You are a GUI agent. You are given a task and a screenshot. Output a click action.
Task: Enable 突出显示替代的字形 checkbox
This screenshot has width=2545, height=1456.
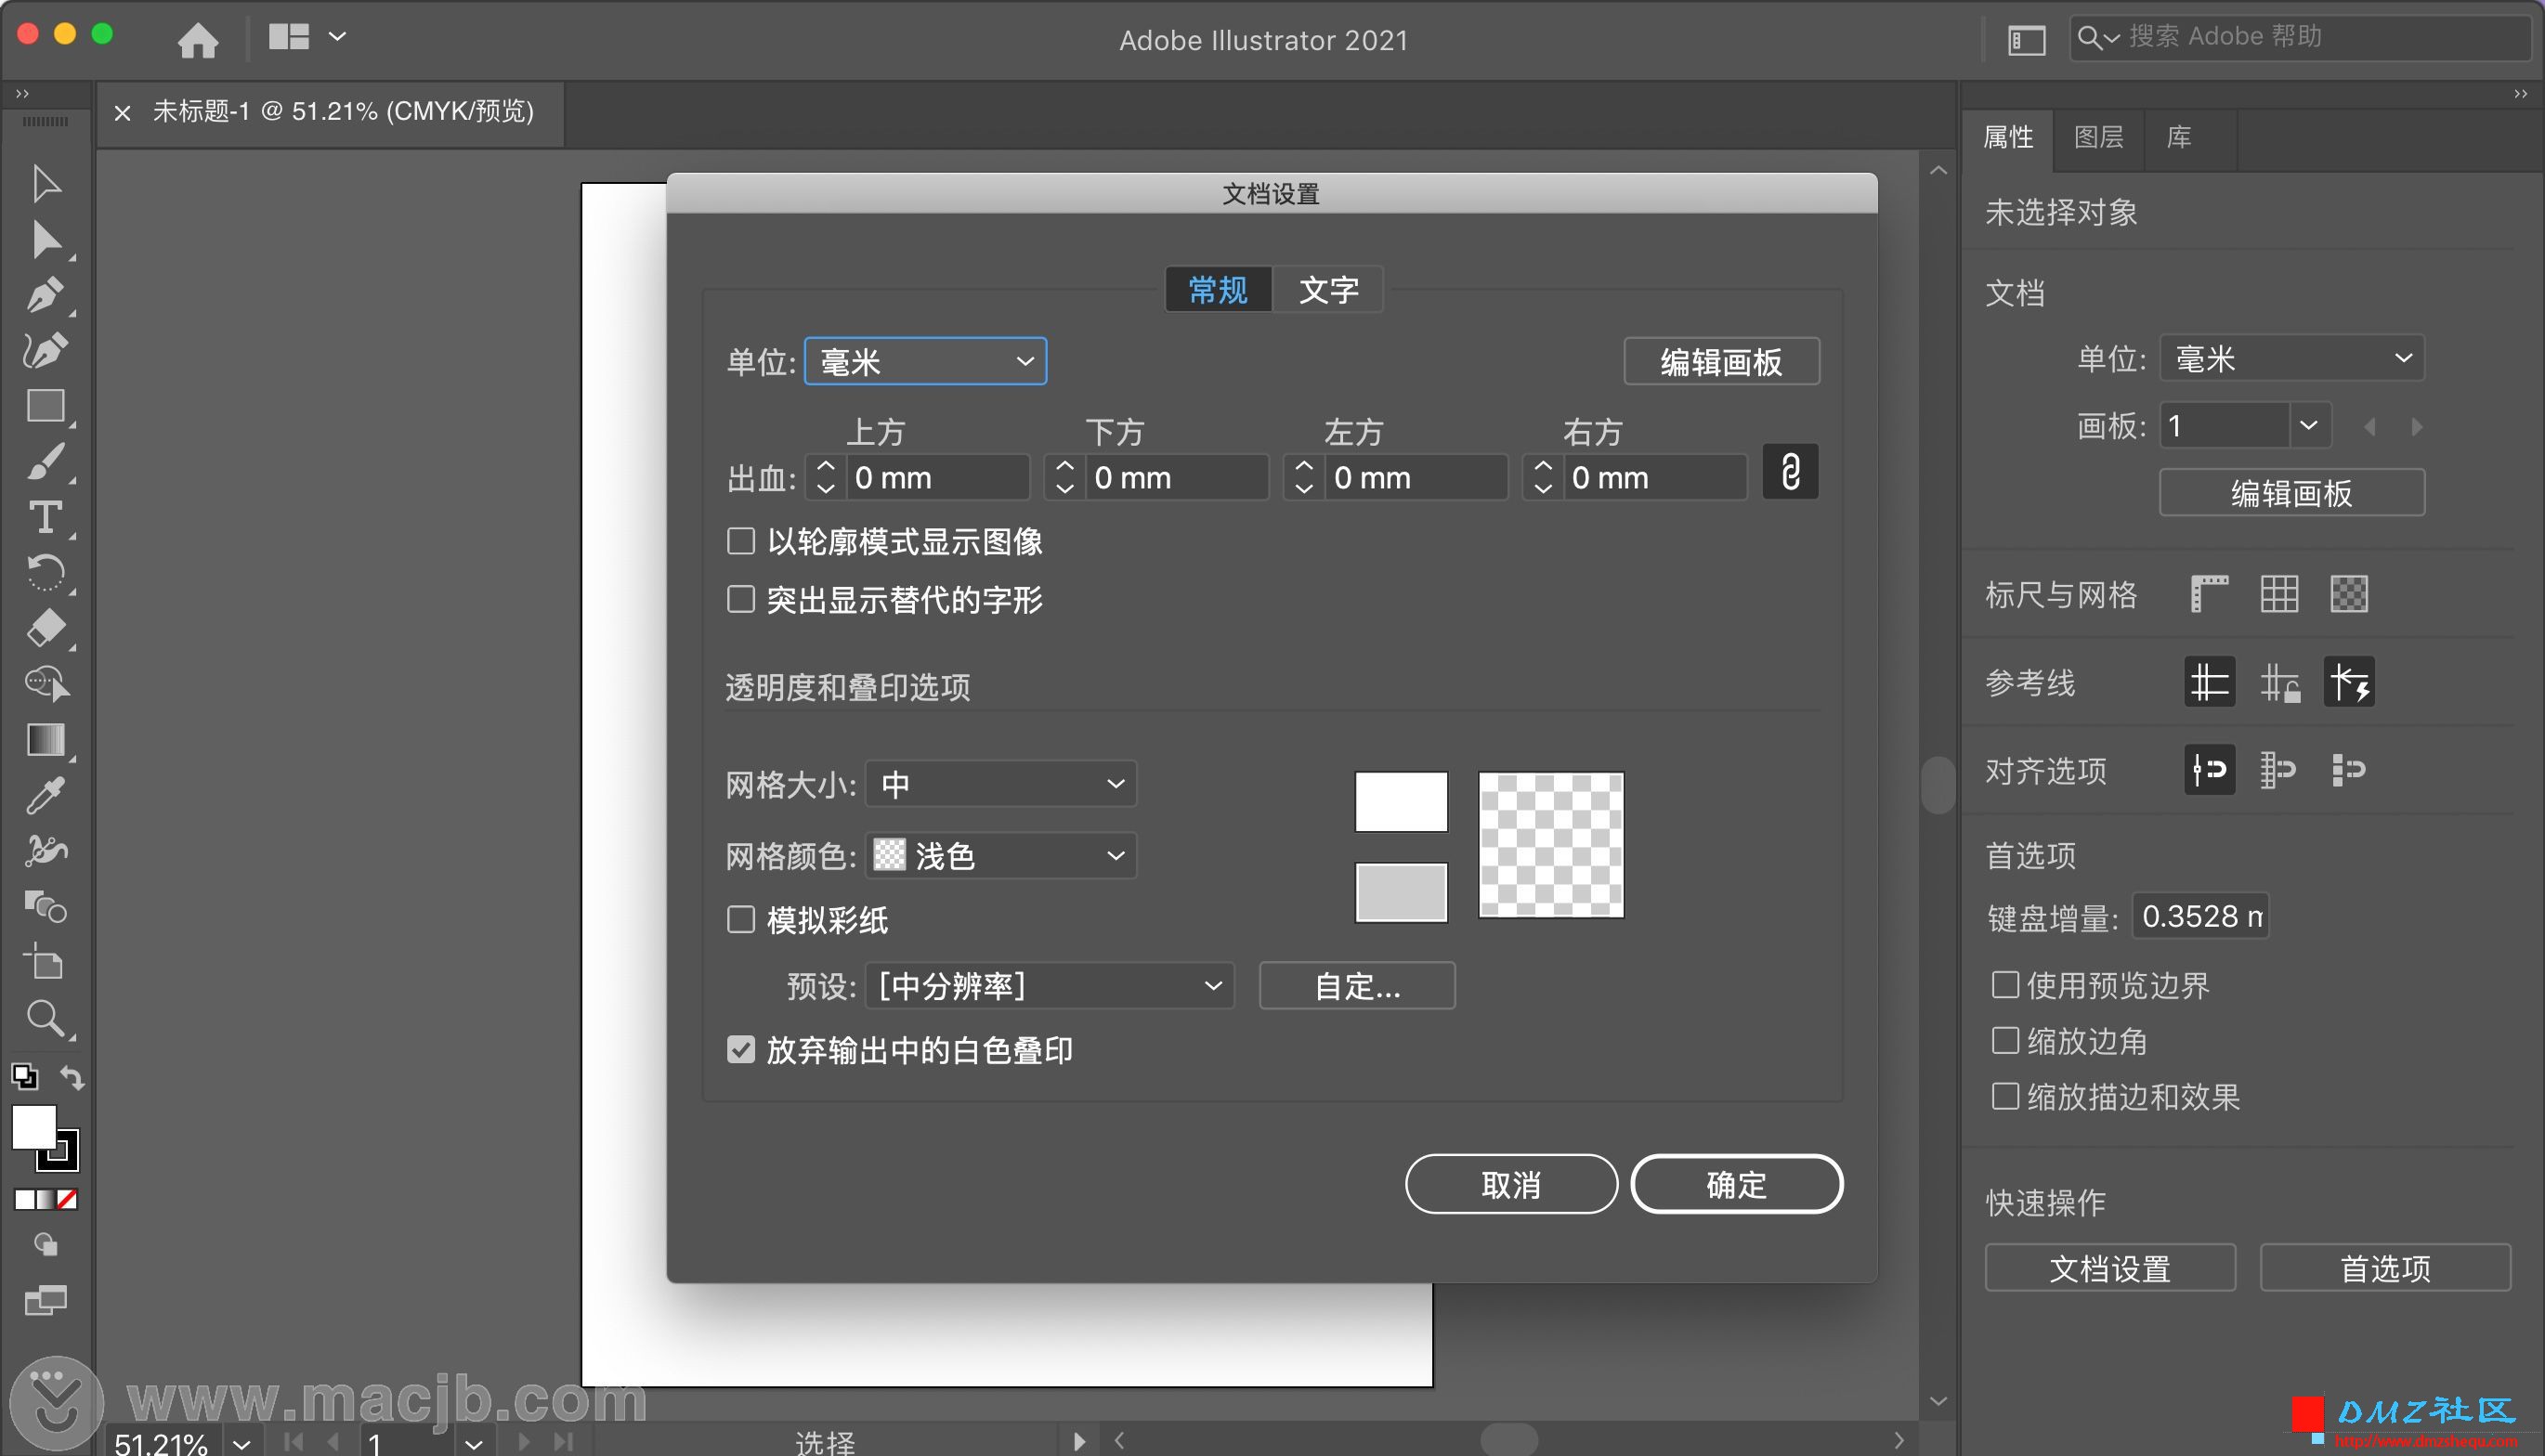[741, 599]
